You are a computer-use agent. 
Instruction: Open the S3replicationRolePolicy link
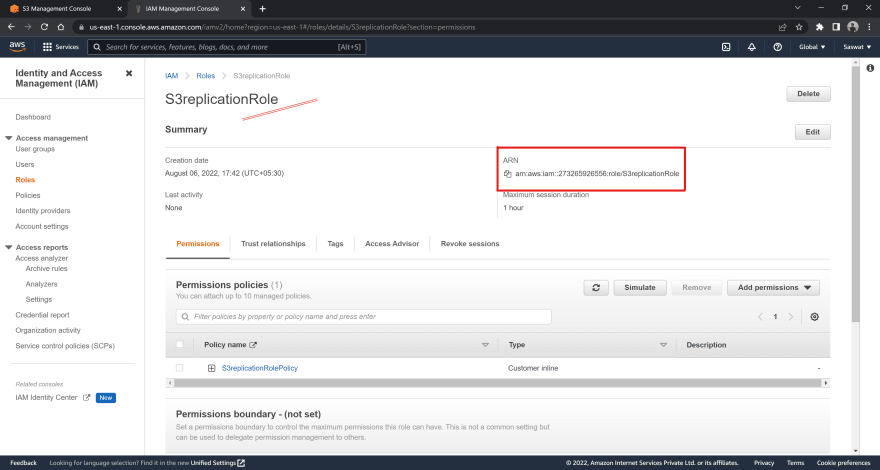(259, 368)
